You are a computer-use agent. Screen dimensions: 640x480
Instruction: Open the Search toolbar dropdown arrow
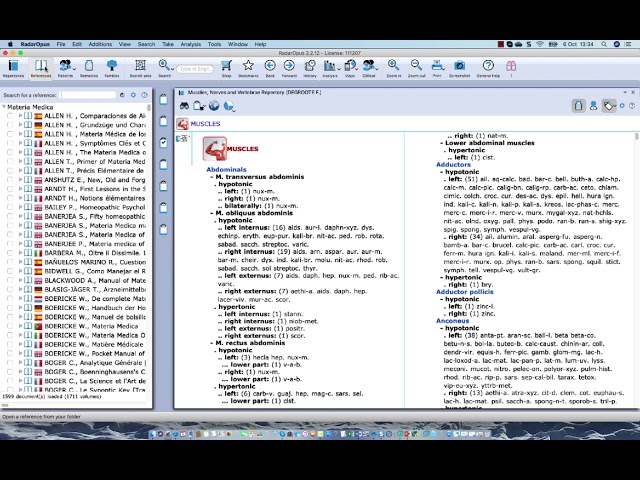[x=172, y=69]
